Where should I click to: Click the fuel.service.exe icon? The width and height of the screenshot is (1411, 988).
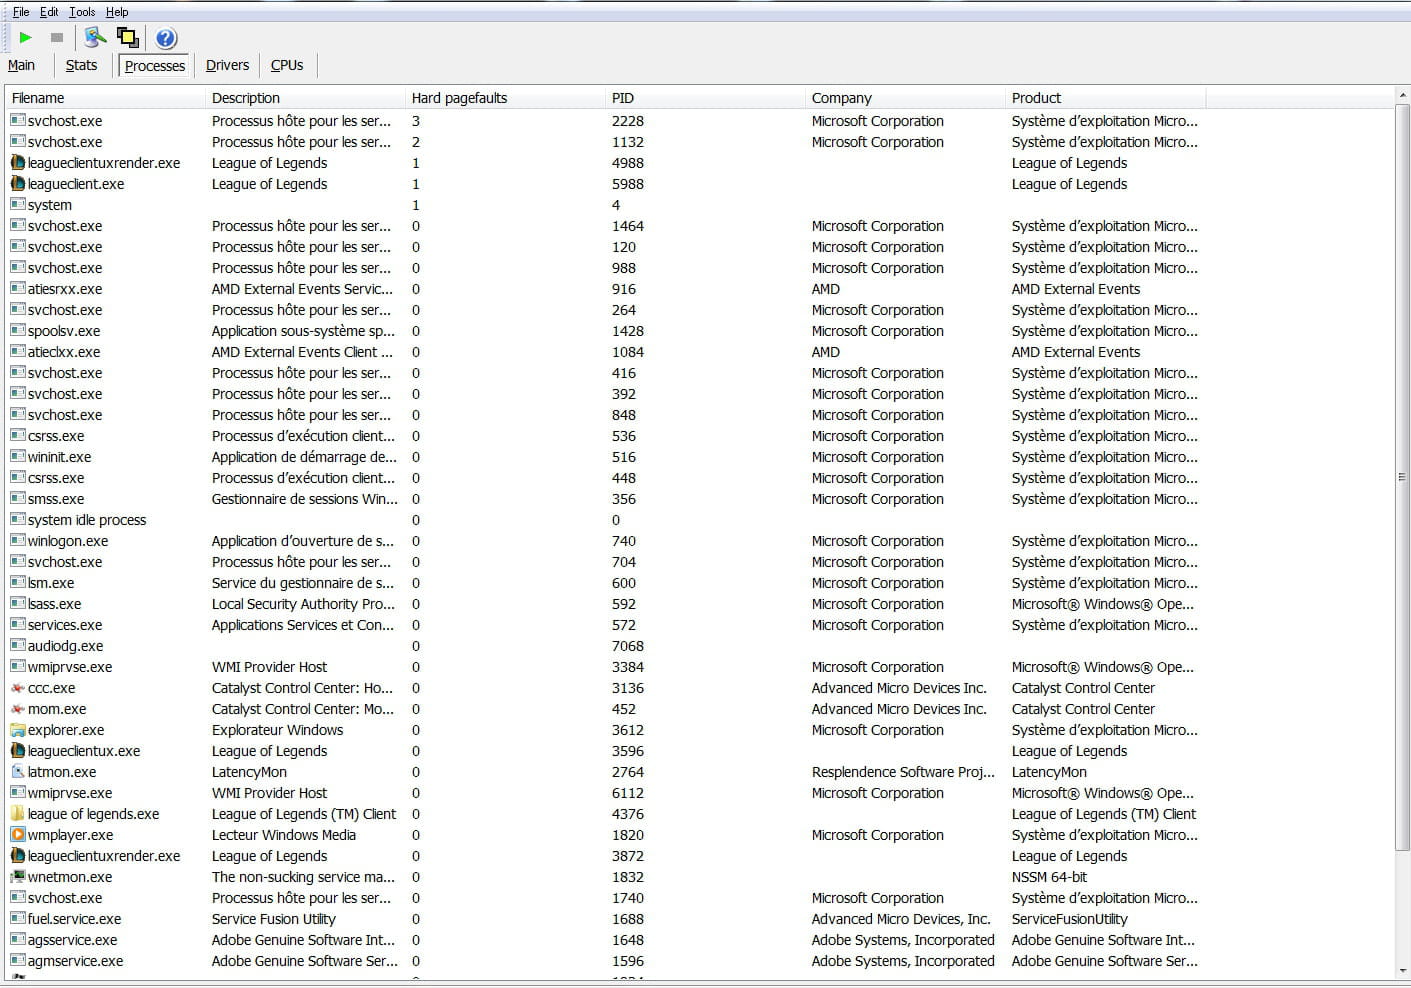[x=18, y=919]
